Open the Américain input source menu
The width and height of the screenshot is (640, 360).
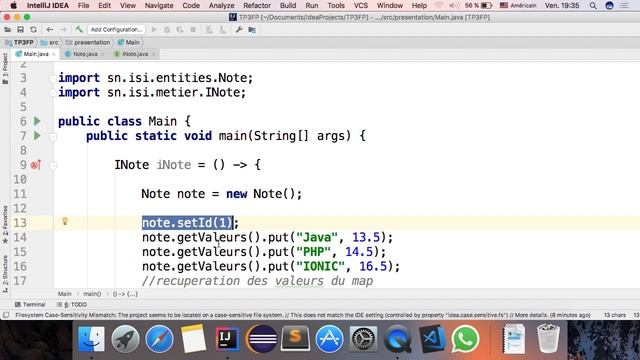click(x=518, y=6)
